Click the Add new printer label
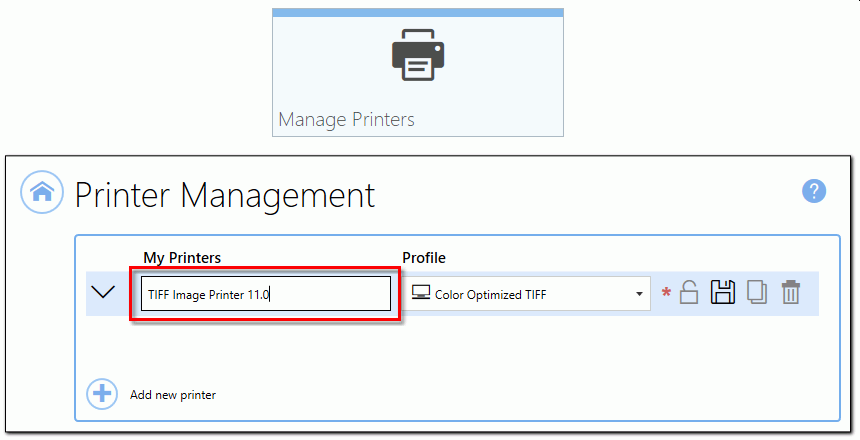This screenshot has width=860, height=440. tap(173, 395)
